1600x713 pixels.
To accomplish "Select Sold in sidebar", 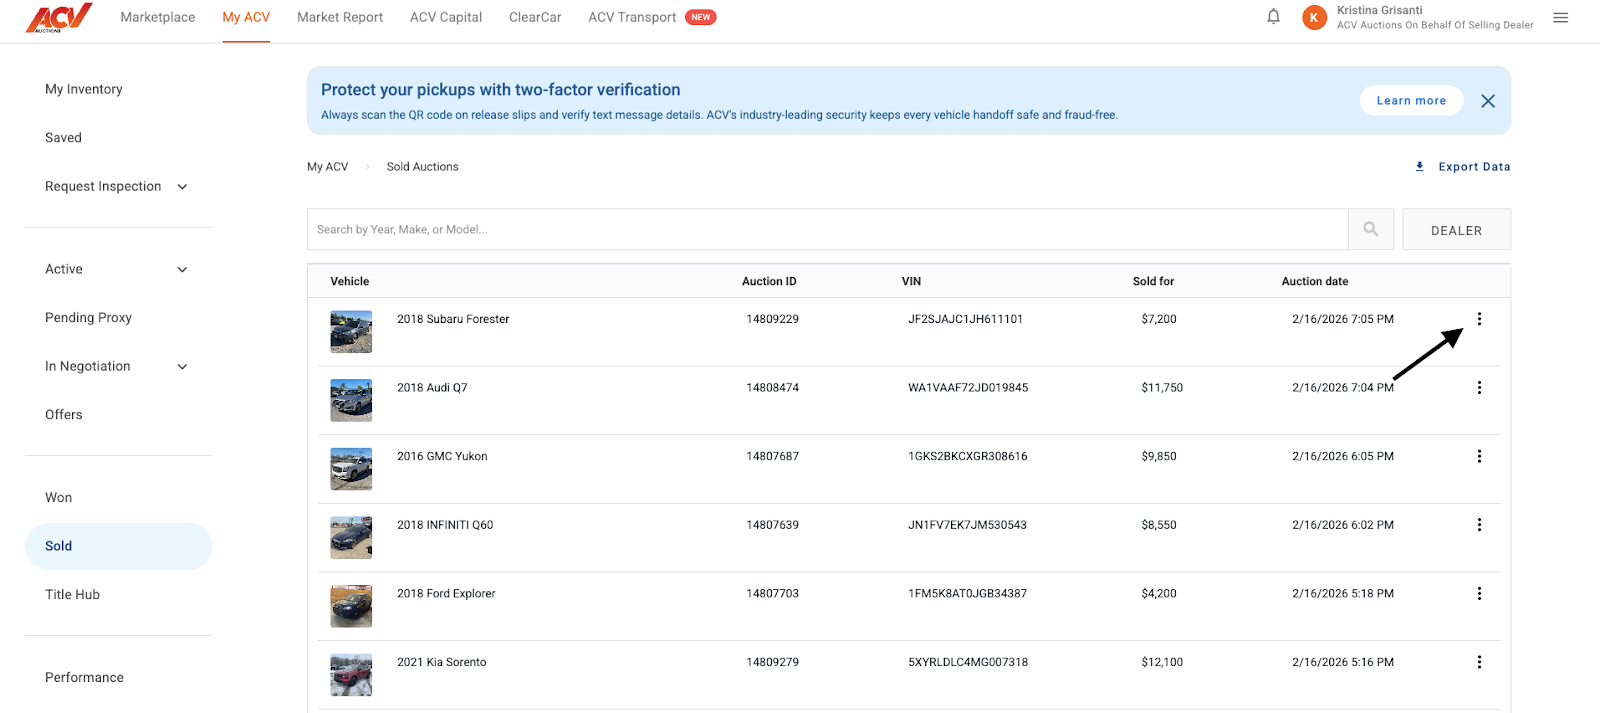I will click(118, 547).
